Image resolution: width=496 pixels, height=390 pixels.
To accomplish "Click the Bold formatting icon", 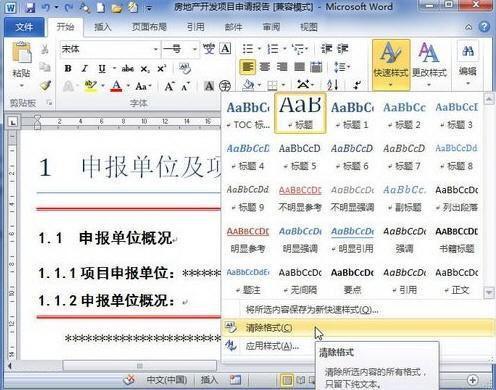I will tap(68, 69).
